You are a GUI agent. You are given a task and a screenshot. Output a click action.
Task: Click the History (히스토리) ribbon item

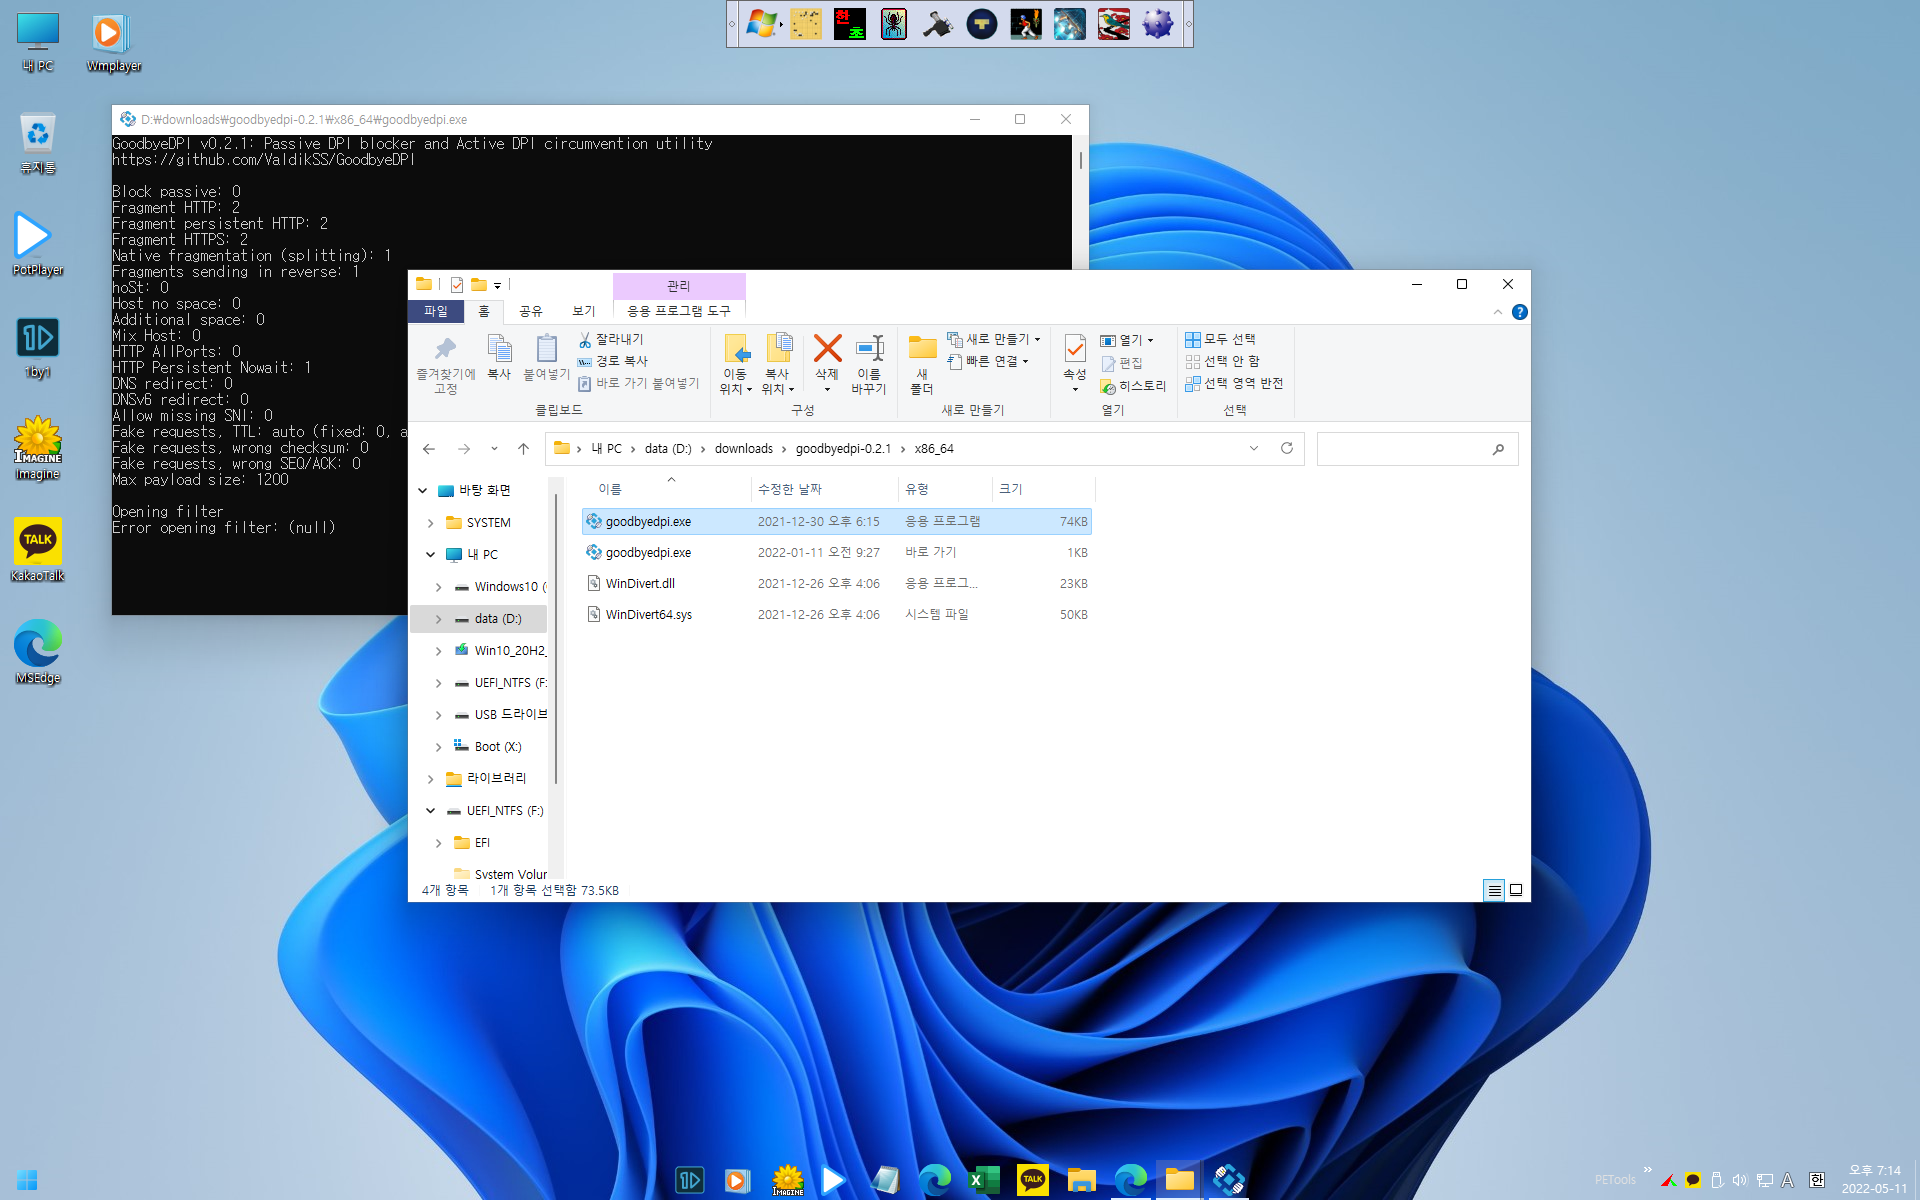[1133, 386]
